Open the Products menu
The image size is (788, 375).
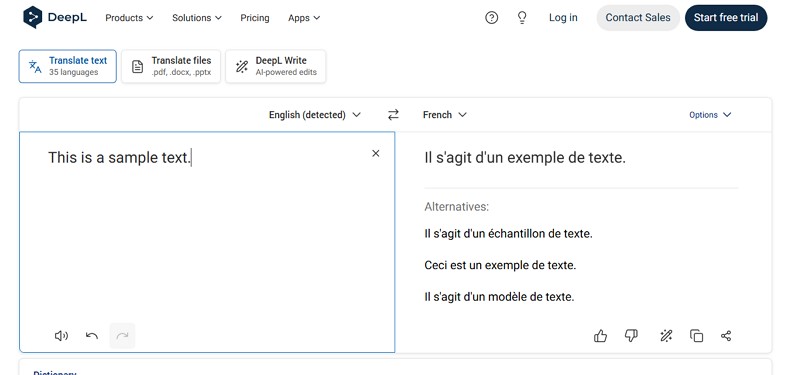[x=129, y=18]
